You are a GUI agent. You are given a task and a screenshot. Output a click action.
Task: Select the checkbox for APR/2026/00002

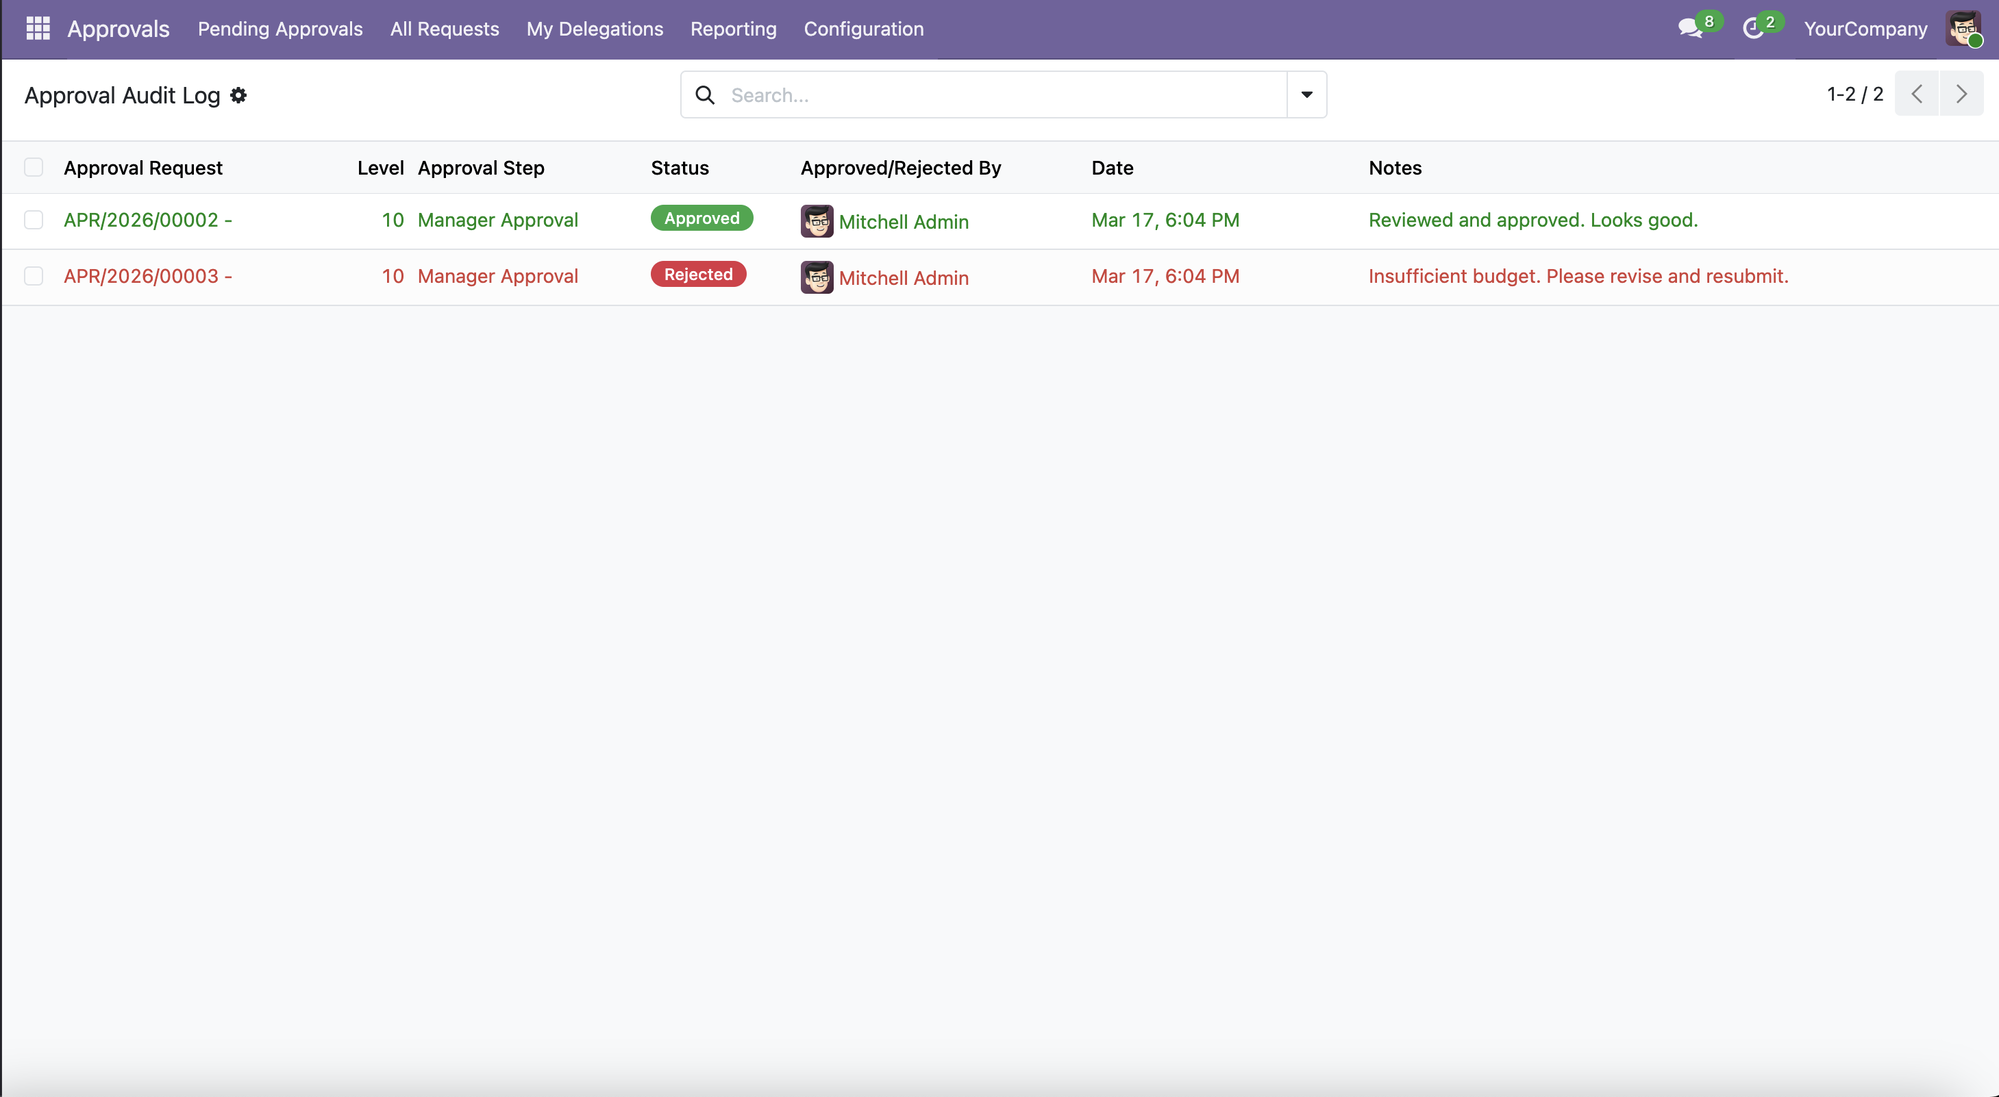(x=33, y=220)
